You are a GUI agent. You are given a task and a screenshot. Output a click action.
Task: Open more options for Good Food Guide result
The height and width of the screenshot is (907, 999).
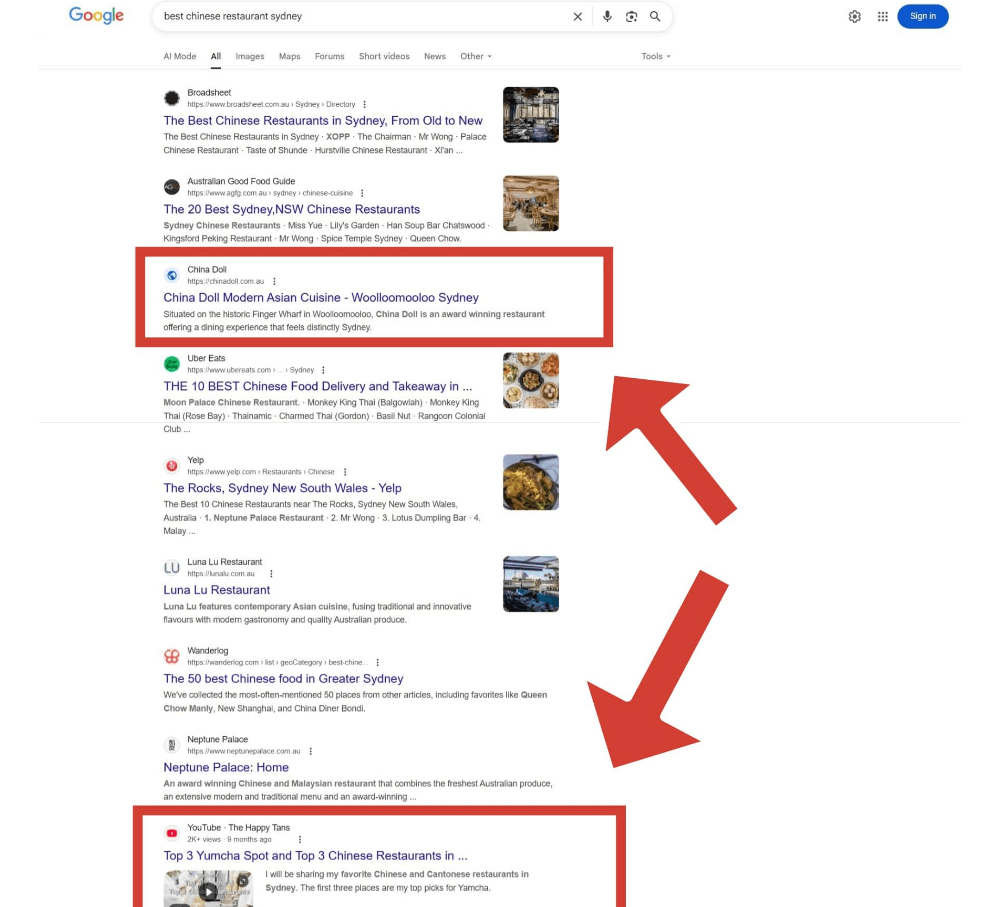pyautogui.click(x=362, y=193)
